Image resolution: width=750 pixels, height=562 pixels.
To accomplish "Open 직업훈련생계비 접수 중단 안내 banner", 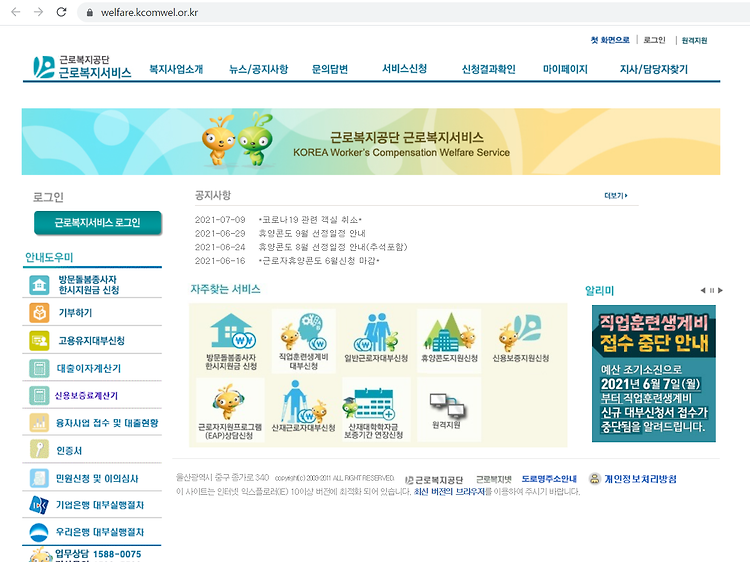I will [653, 374].
